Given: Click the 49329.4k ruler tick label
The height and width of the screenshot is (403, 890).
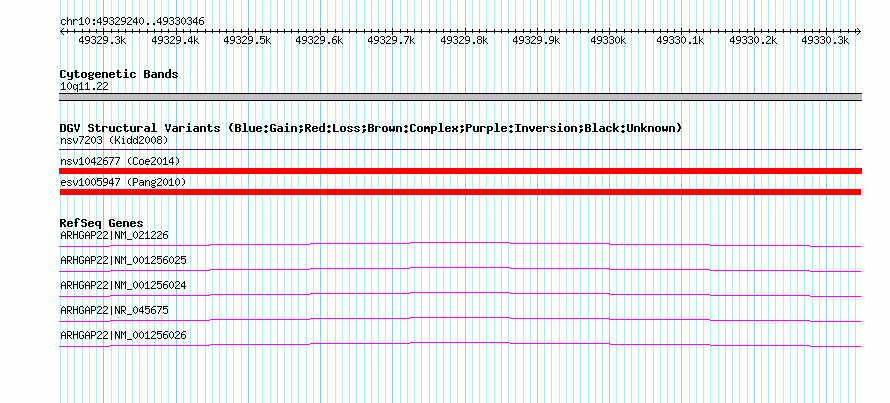Looking at the screenshot, I should click(x=175, y=40).
